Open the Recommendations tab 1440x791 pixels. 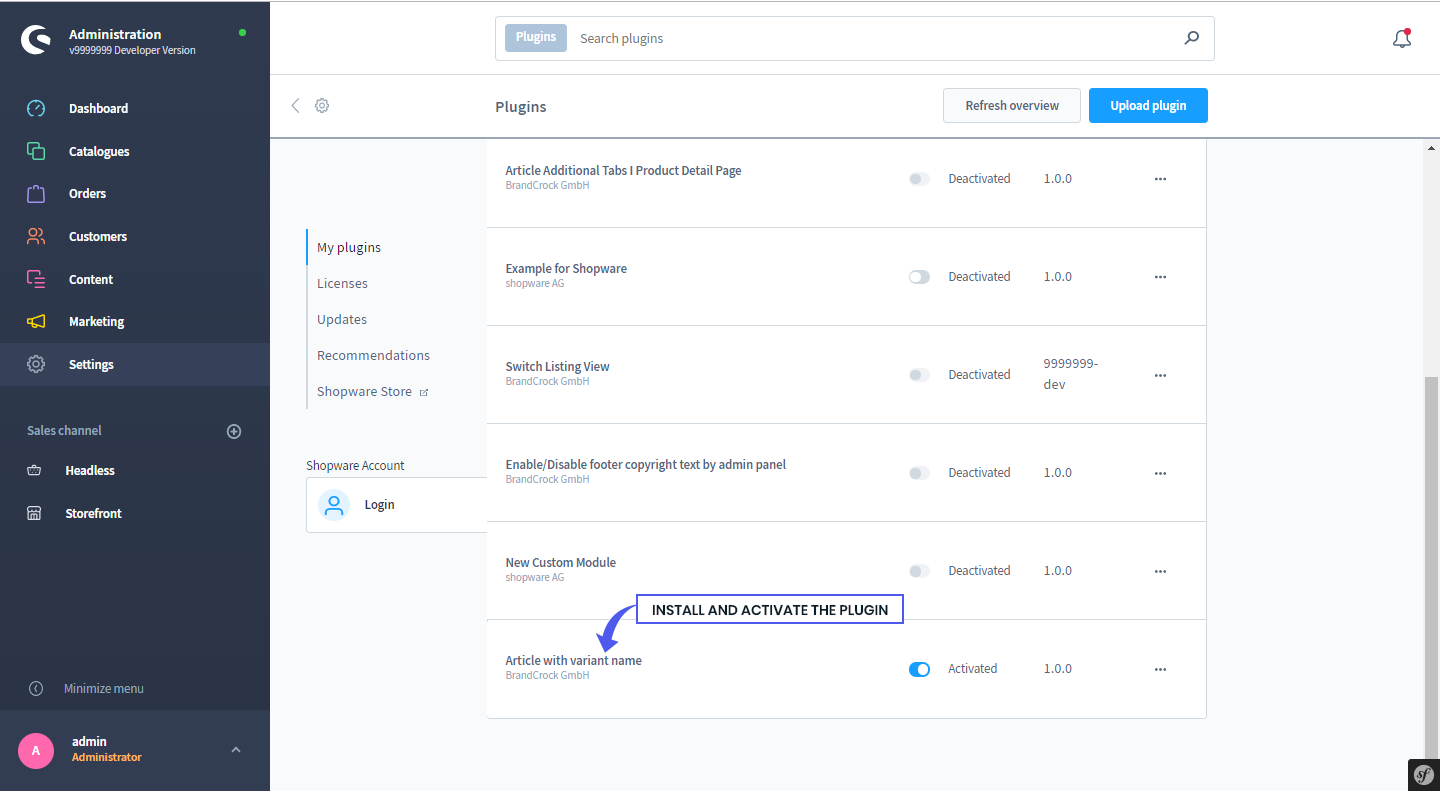(x=373, y=355)
